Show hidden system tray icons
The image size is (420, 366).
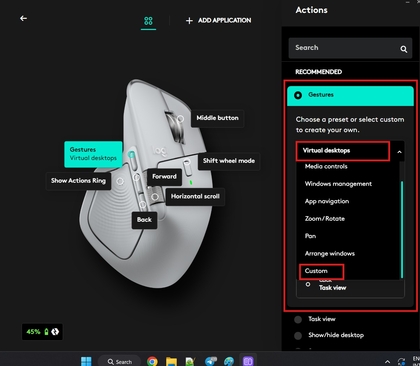[x=387, y=362]
